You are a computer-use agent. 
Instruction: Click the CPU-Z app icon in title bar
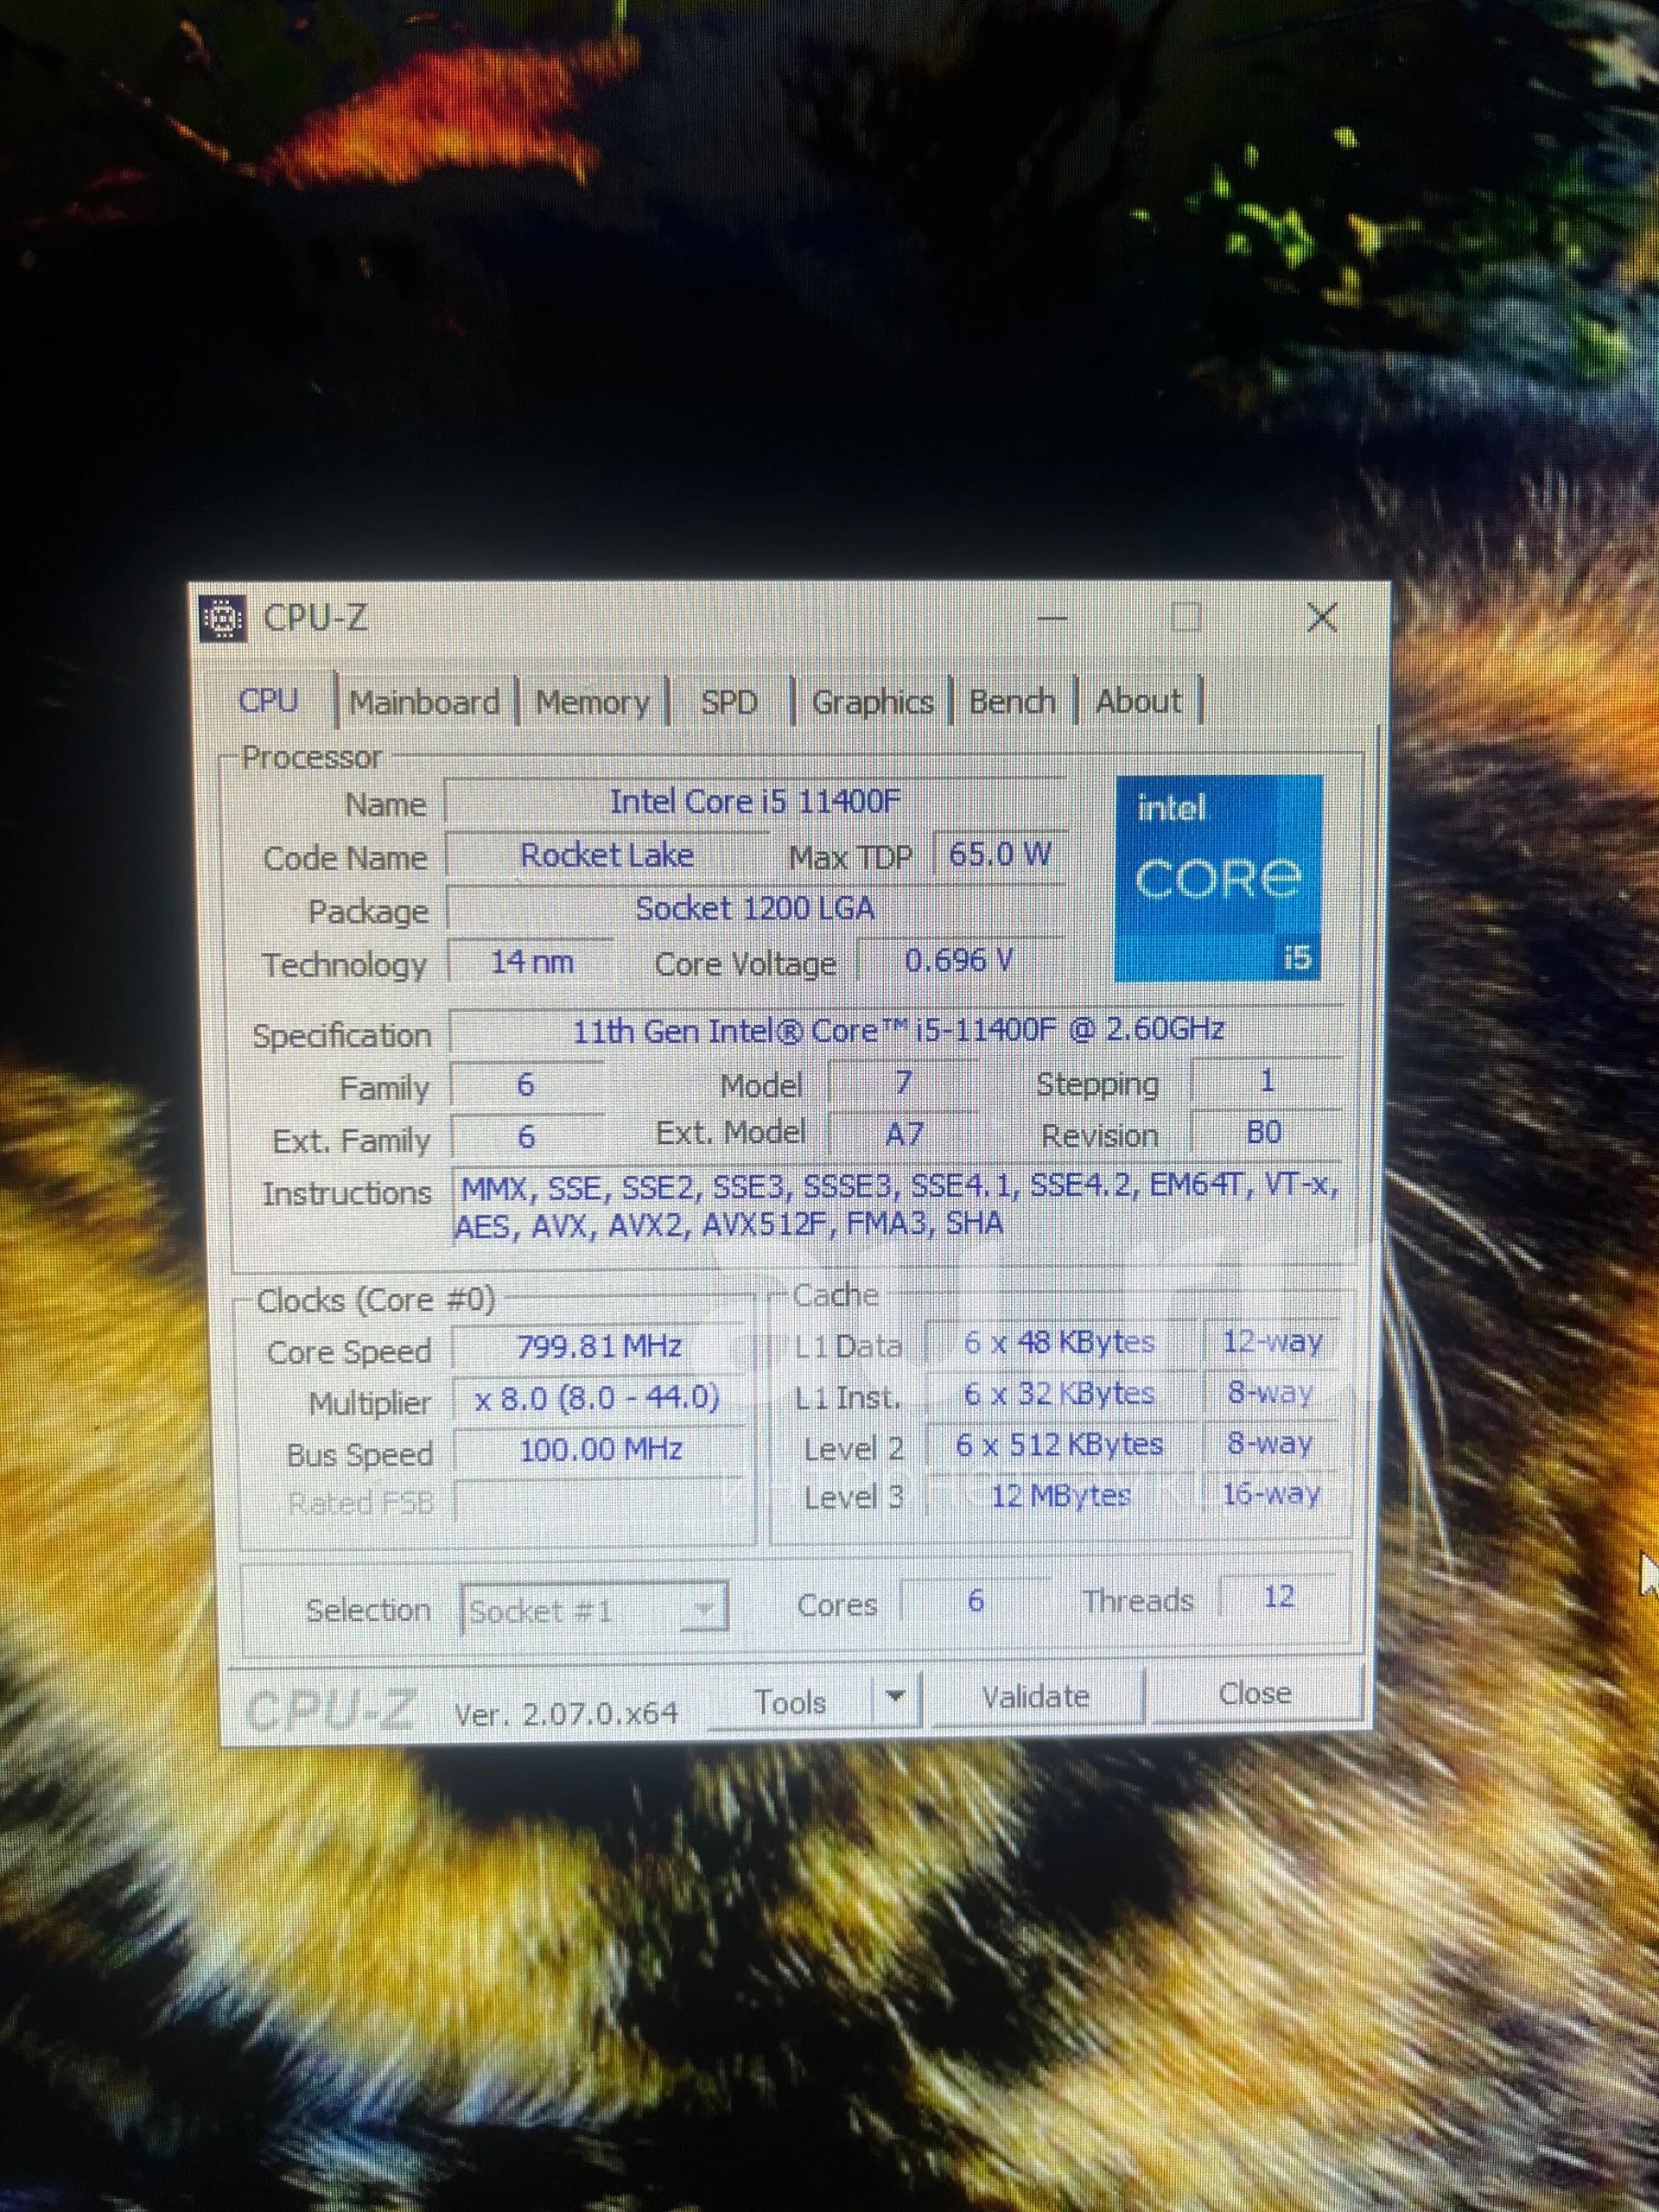coord(223,617)
